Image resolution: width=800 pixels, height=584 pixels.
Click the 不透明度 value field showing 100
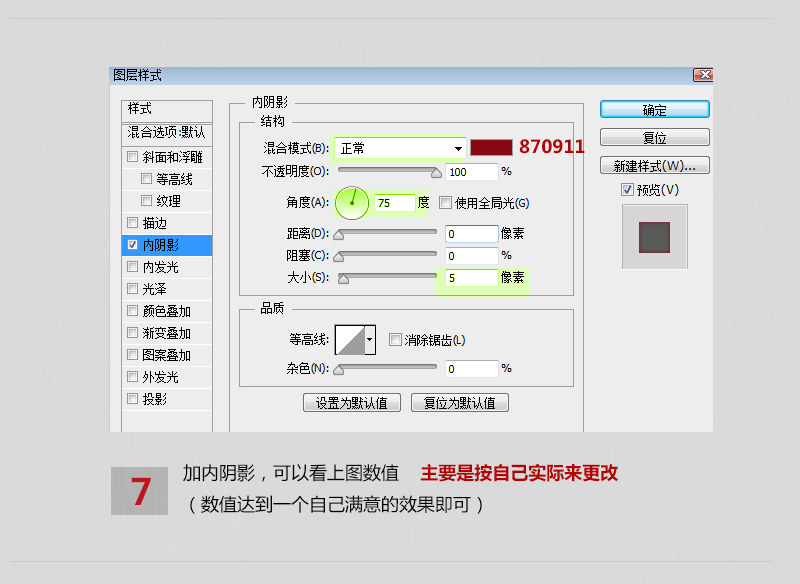click(x=471, y=172)
